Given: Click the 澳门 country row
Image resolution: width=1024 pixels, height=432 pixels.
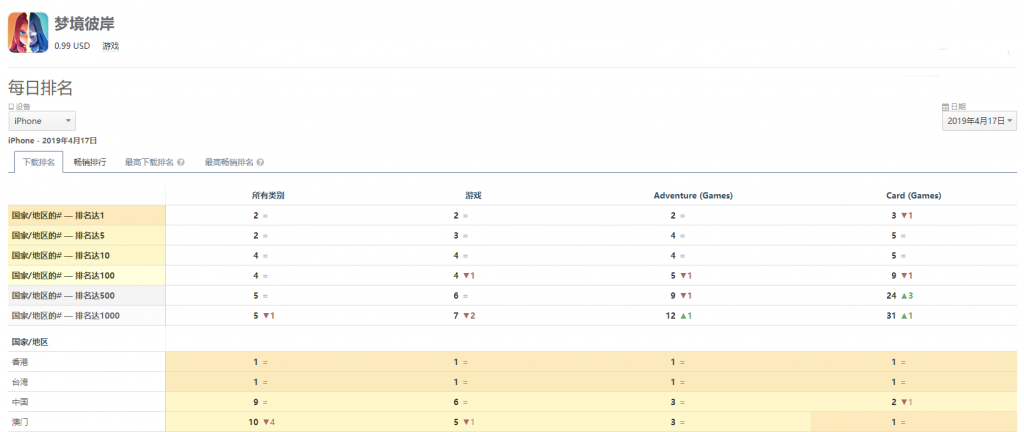Looking at the screenshot, I should point(513,422).
